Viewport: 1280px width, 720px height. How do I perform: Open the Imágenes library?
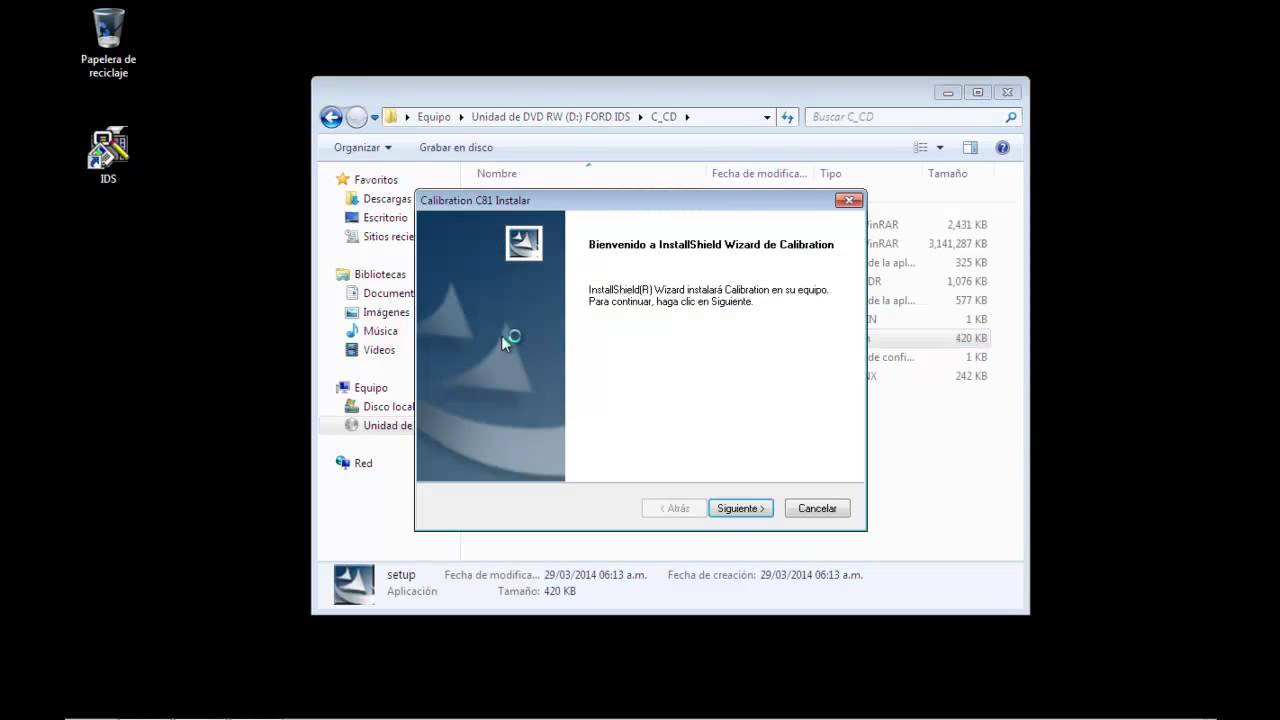tap(386, 312)
